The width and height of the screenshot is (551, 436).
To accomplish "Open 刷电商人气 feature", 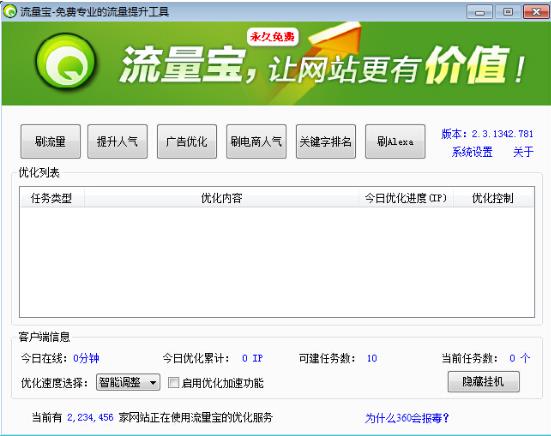I will 256,142.
